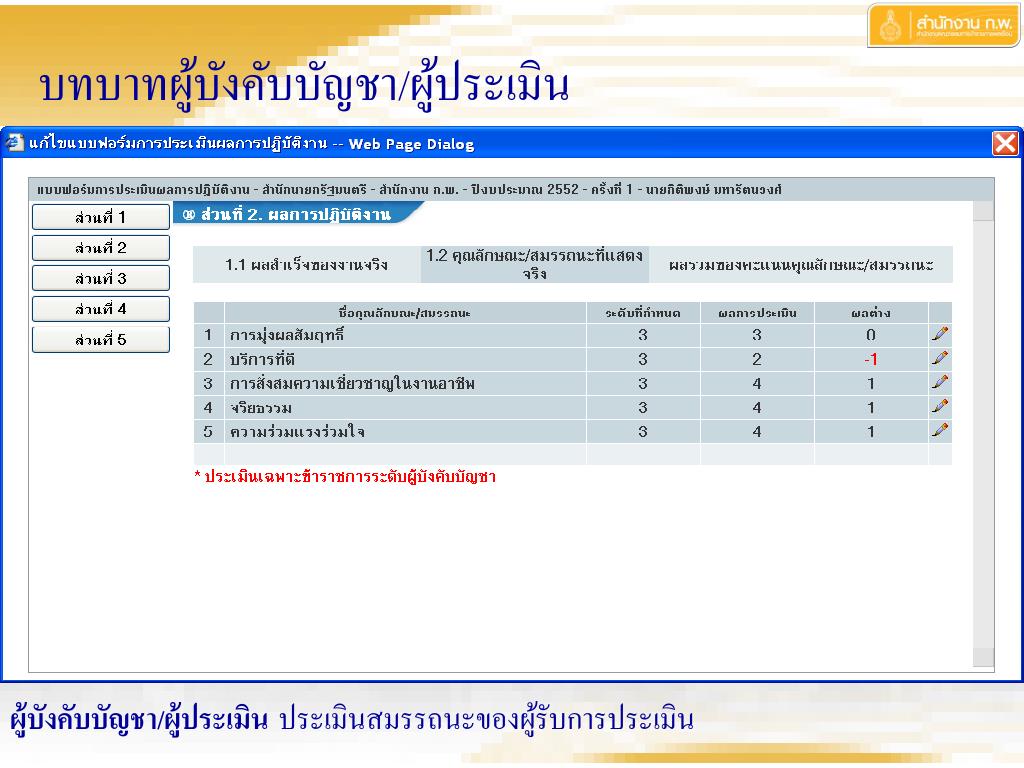Switch to ส่วนที่ 4 section

[x=101, y=309]
